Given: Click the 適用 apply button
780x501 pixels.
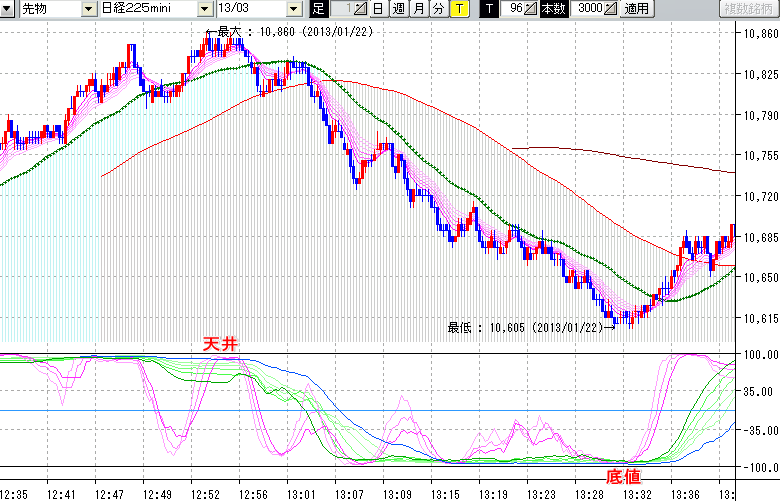Looking at the screenshot, I should point(636,9).
